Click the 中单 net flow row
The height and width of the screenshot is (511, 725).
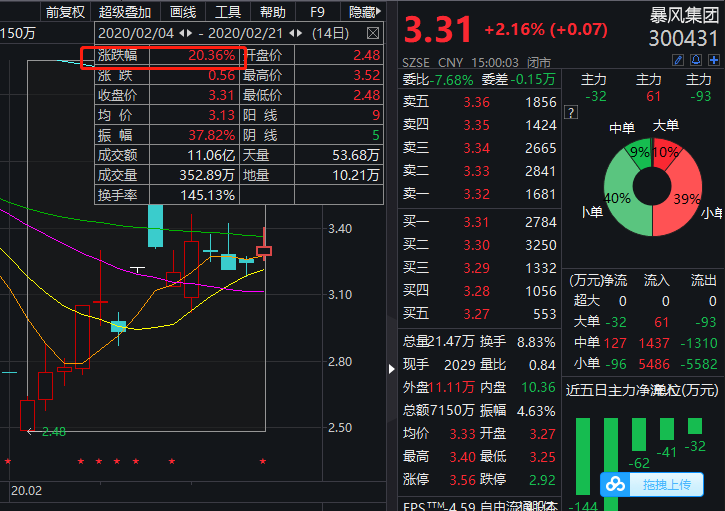(645, 343)
